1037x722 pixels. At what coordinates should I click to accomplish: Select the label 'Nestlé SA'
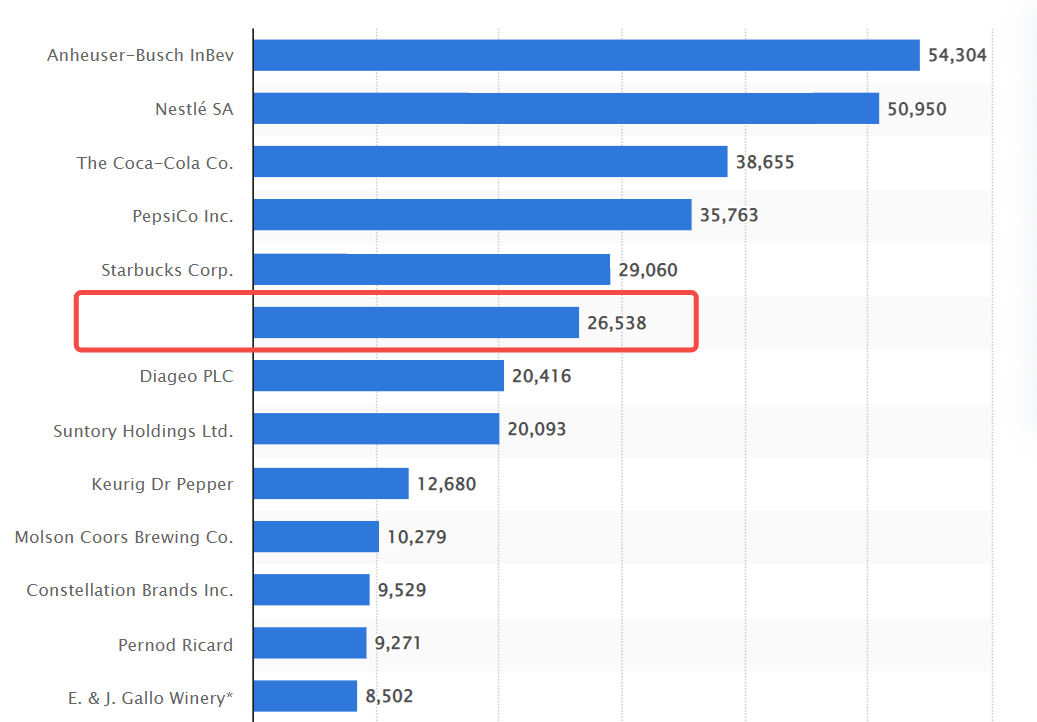click(x=194, y=109)
